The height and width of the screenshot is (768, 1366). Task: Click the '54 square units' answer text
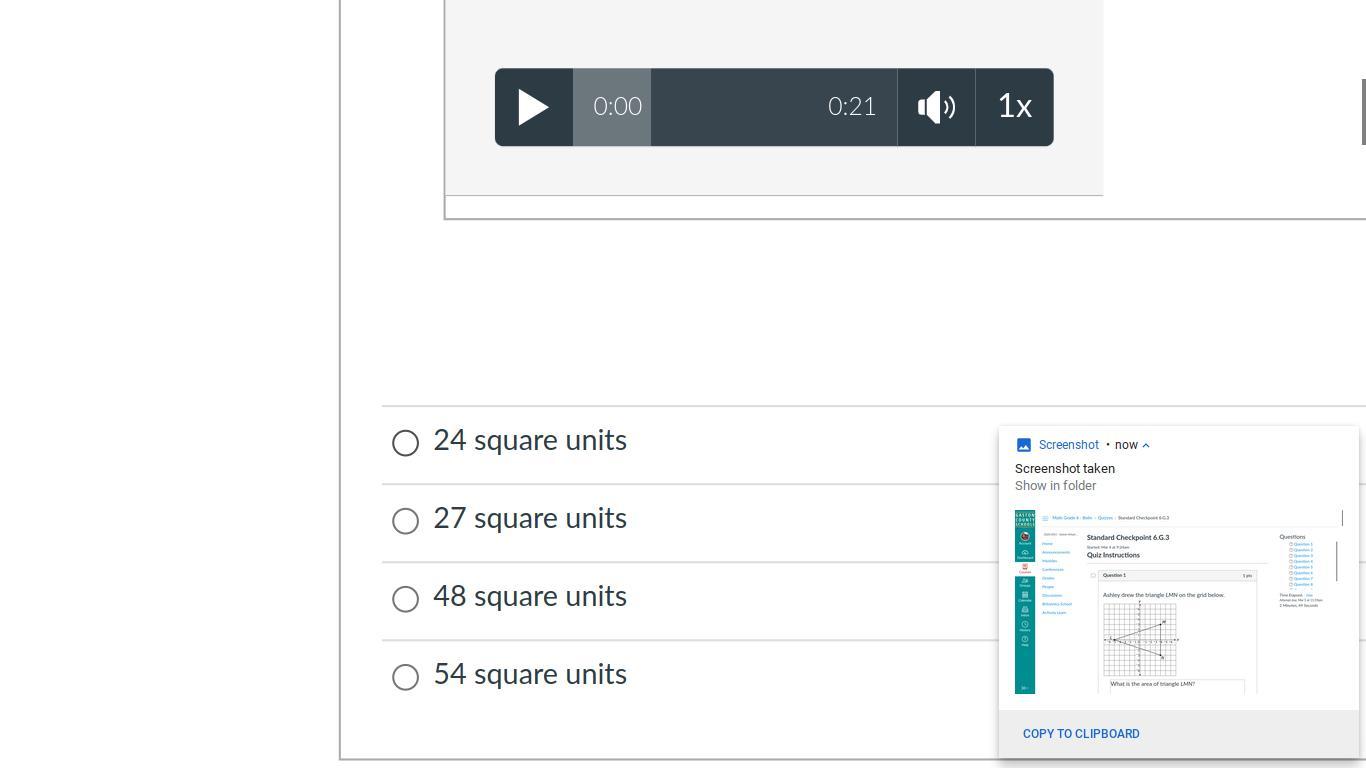(x=530, y=674)
